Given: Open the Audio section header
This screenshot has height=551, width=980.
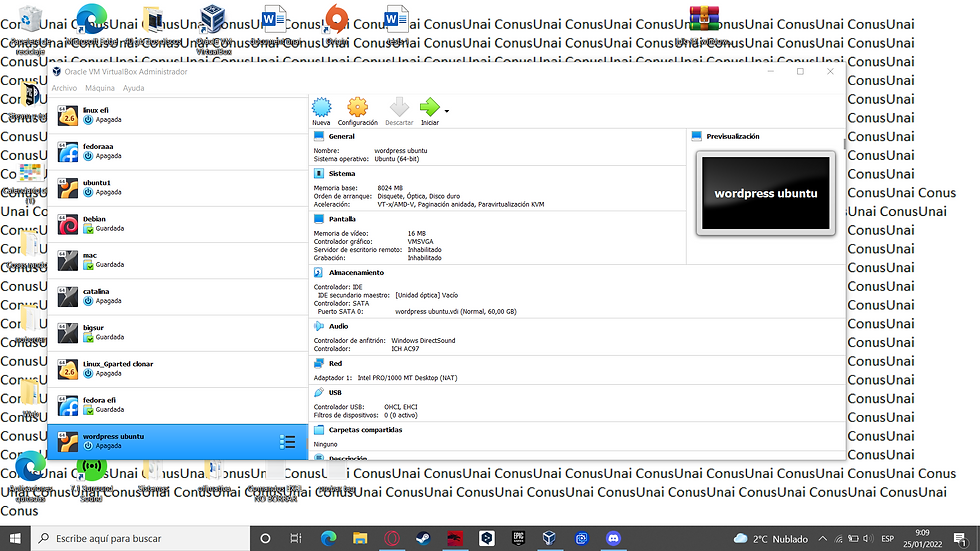Looking at the screenshot, I should tap(338, 327).
